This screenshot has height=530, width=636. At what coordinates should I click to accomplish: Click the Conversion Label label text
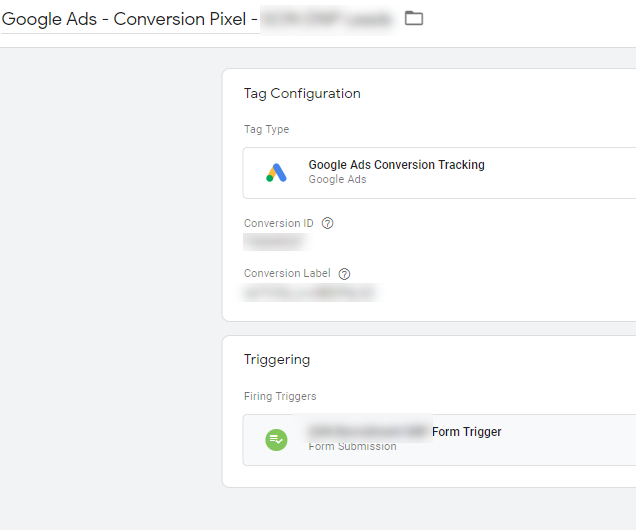(x=286, y=273)
